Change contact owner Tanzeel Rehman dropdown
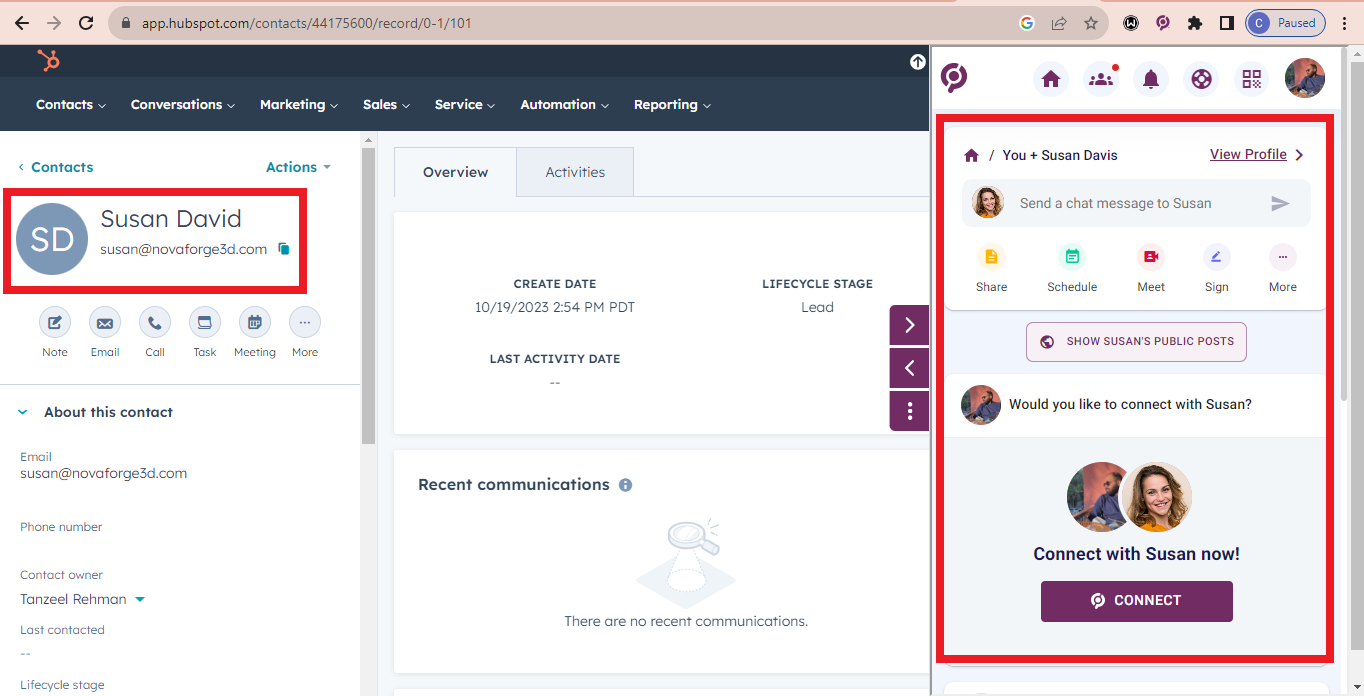Image resolution: width=1364 pixels, height=696 pixels. [x=82, y=599]
